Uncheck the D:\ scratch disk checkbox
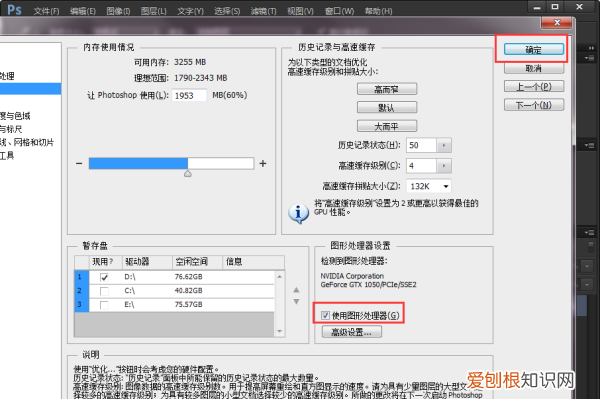This screenshot has height=399, width=600. [x=104, y=277]
